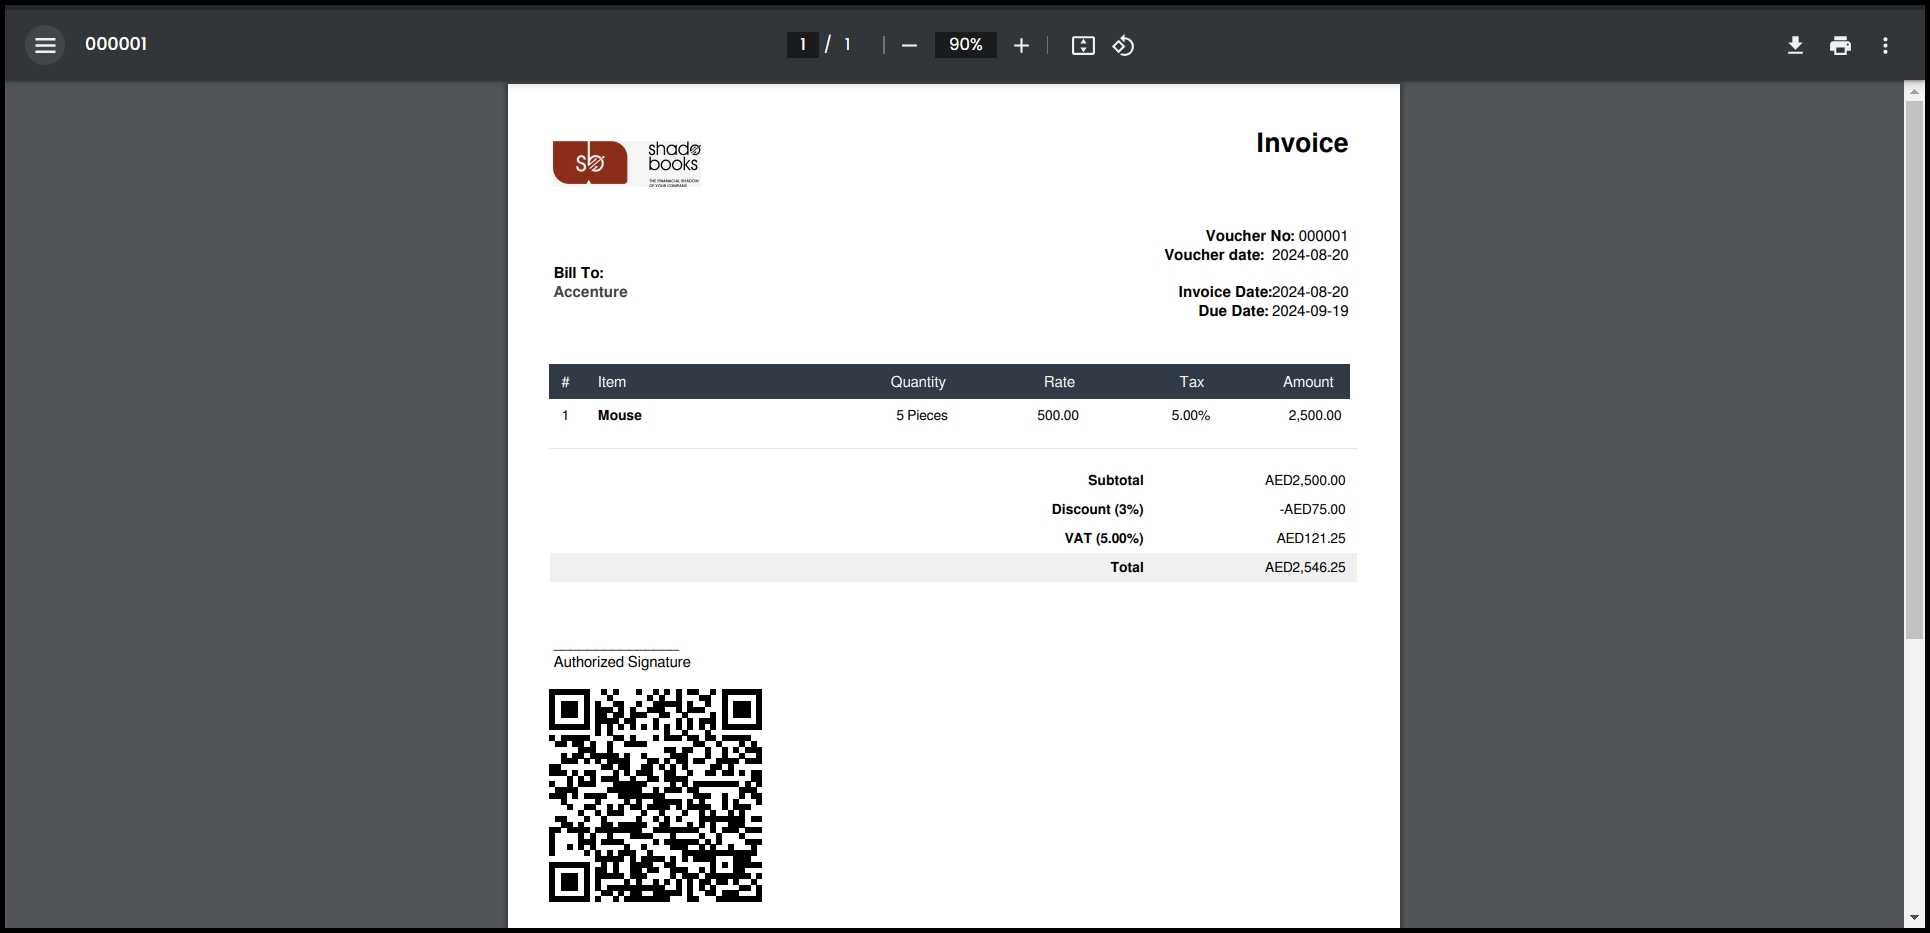
Task: Click the QR code image
Action: click(655, 795)
